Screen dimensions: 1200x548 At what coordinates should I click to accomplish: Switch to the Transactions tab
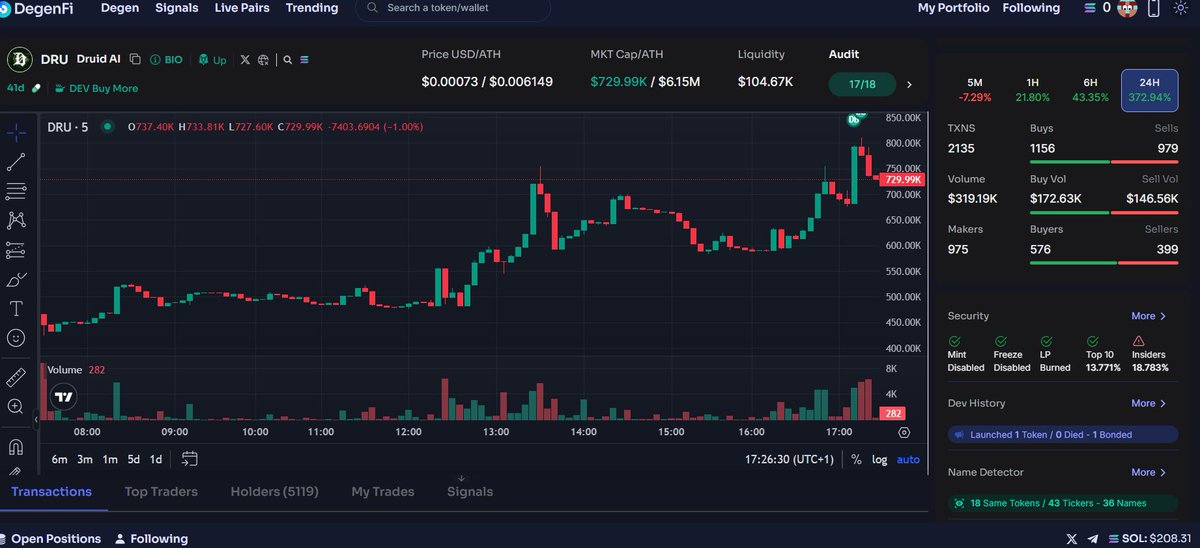pos(51,491)
